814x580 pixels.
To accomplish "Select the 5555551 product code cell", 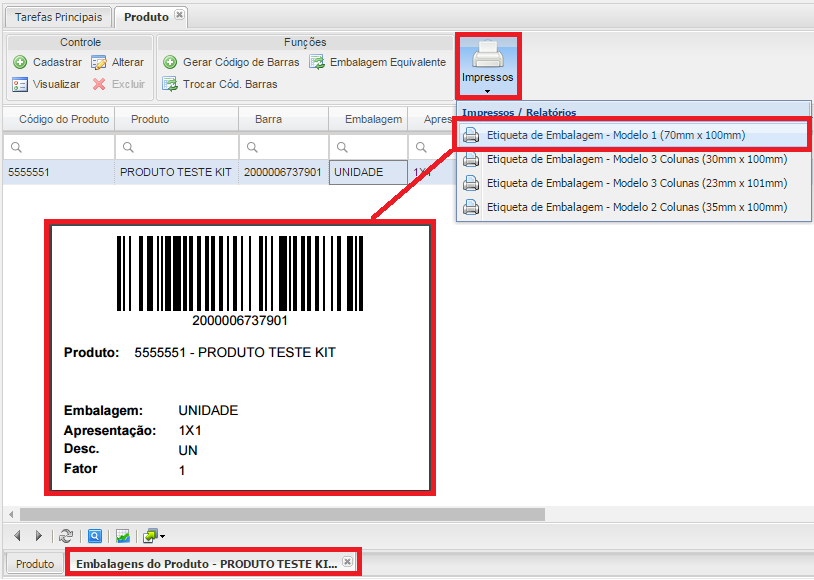I will [59, 172].
